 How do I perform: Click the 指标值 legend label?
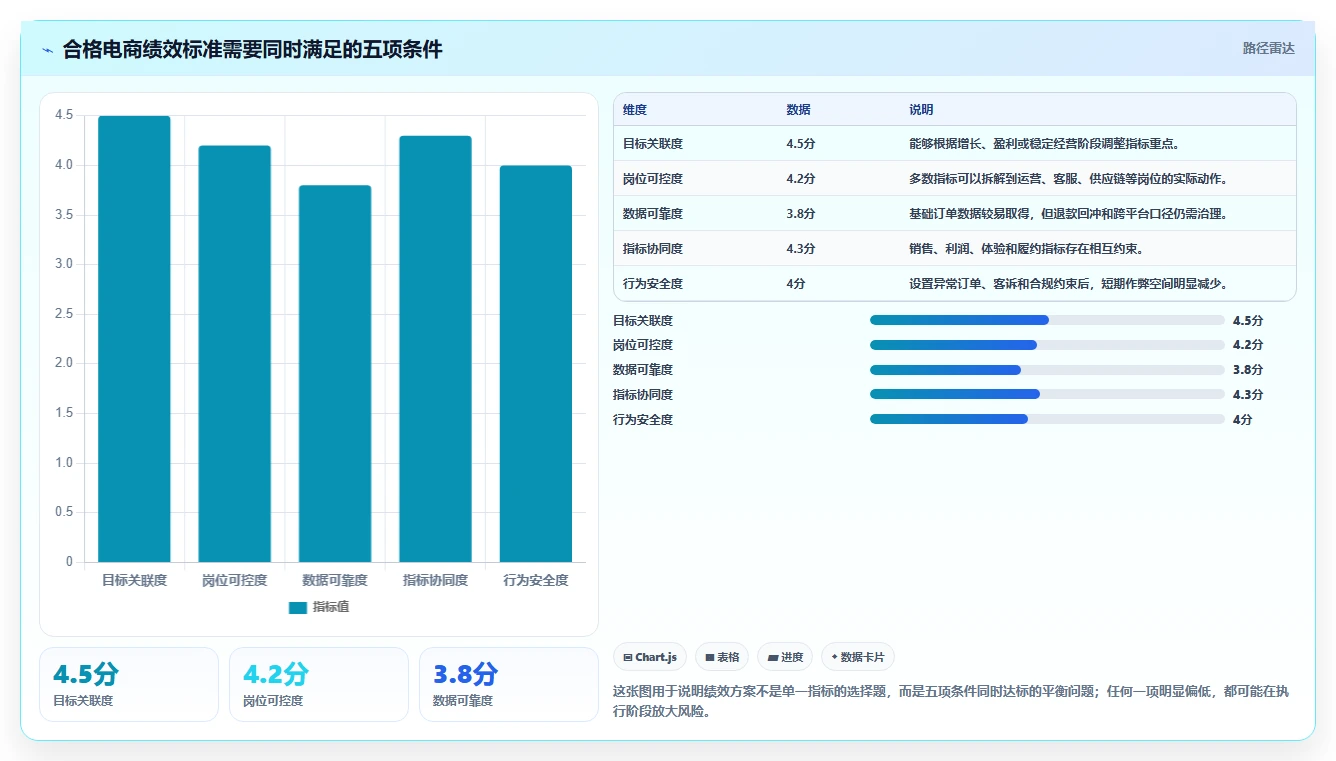pos(331,607)
